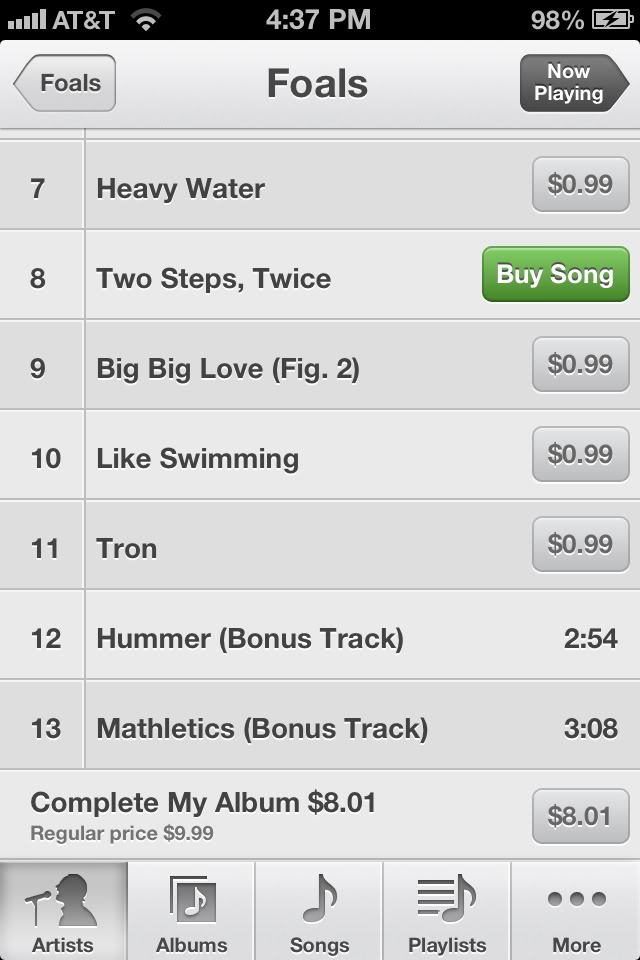Tap the $8.01 Complete My Album button
640x960 pixels.
pyautogui.click(x=581, y=816)
